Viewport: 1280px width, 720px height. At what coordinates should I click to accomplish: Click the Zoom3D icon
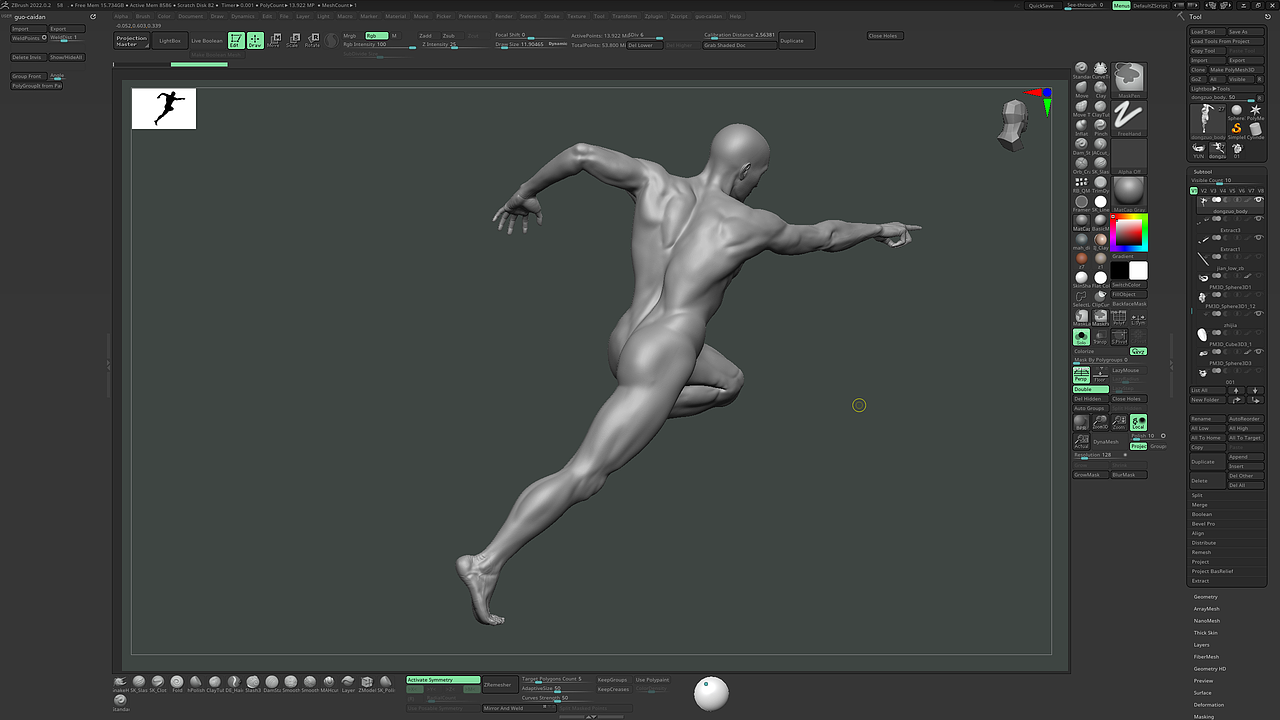[1100, 423]
